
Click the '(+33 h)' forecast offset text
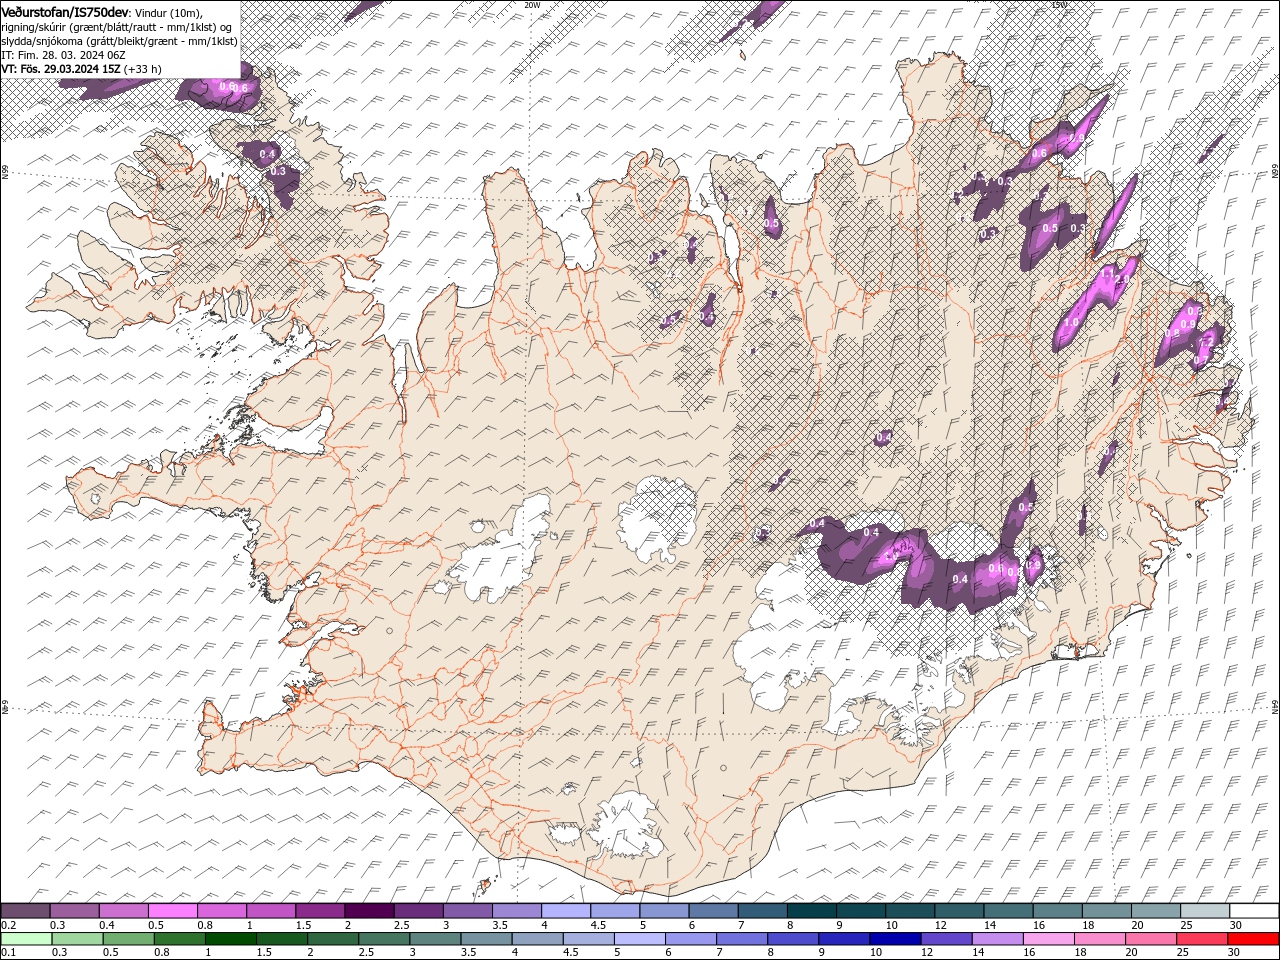tap(143, 69)
